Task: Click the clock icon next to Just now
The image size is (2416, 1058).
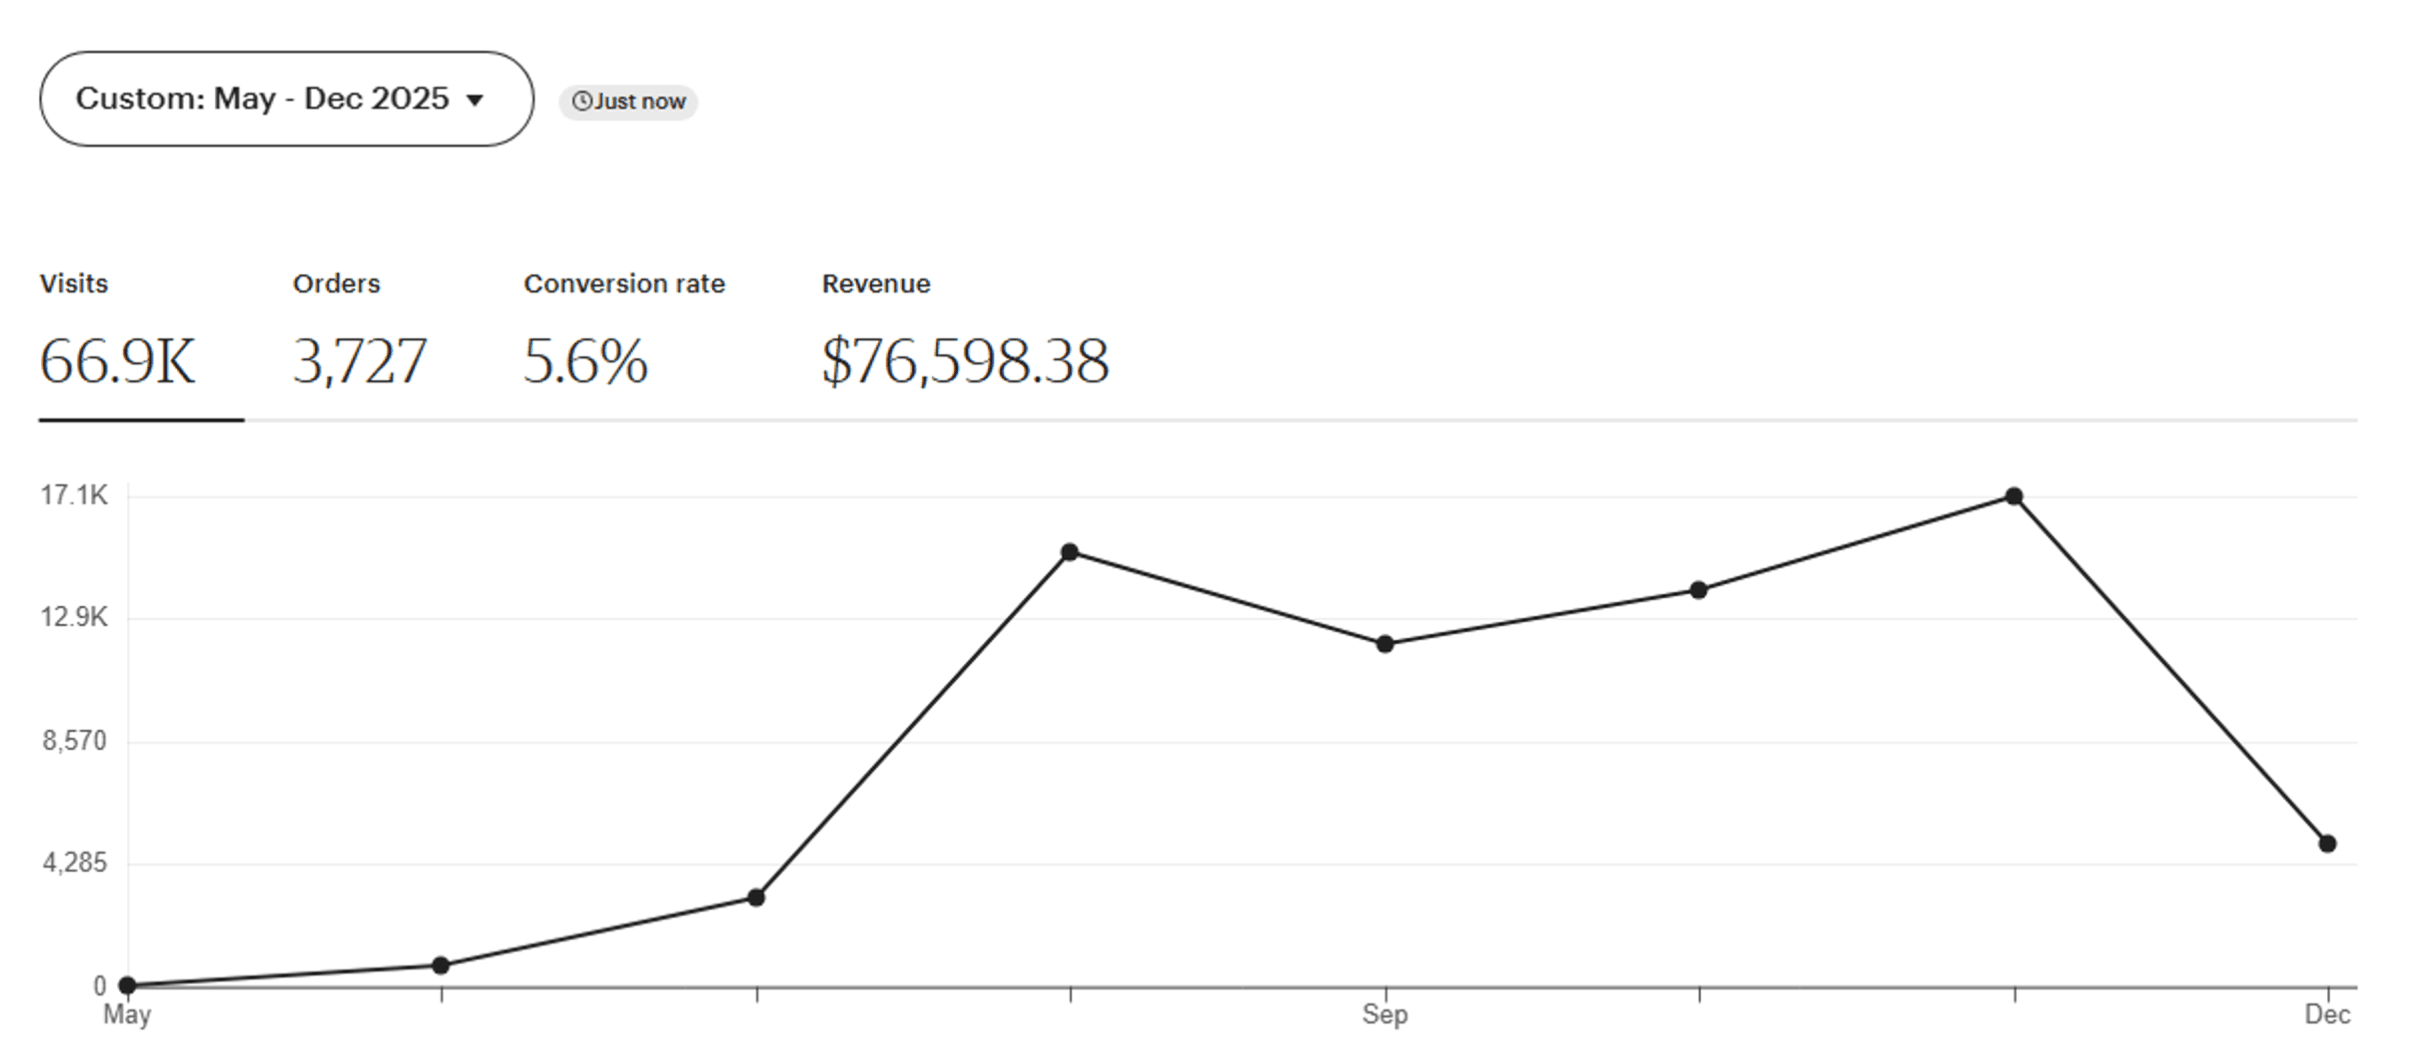Action: [584, 101]
